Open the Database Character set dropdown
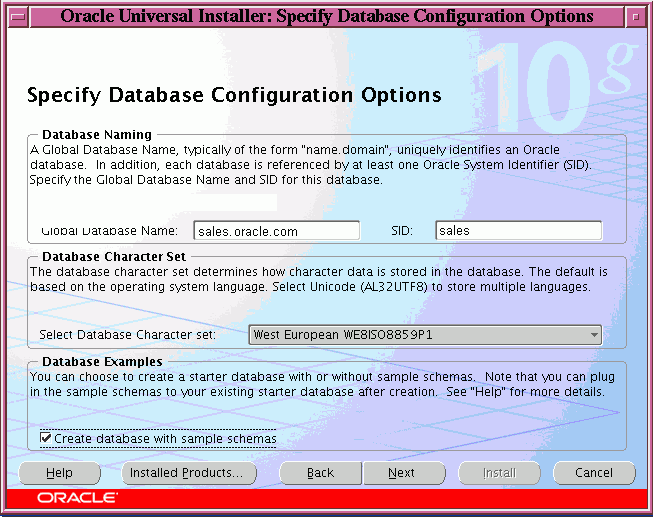 425,335
